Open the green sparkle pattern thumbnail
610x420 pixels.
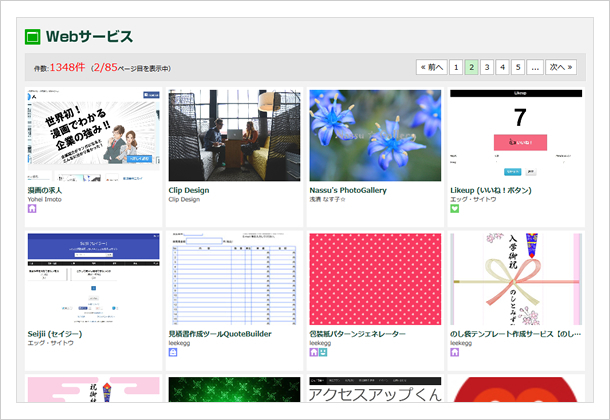pos(234,389)
